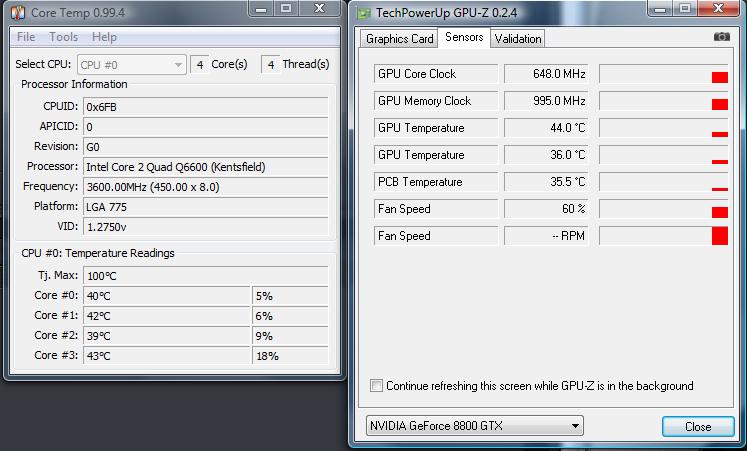Click the CPUID field showing 0x6FB
Screen dimensions: 747x451
coord(206,107)
